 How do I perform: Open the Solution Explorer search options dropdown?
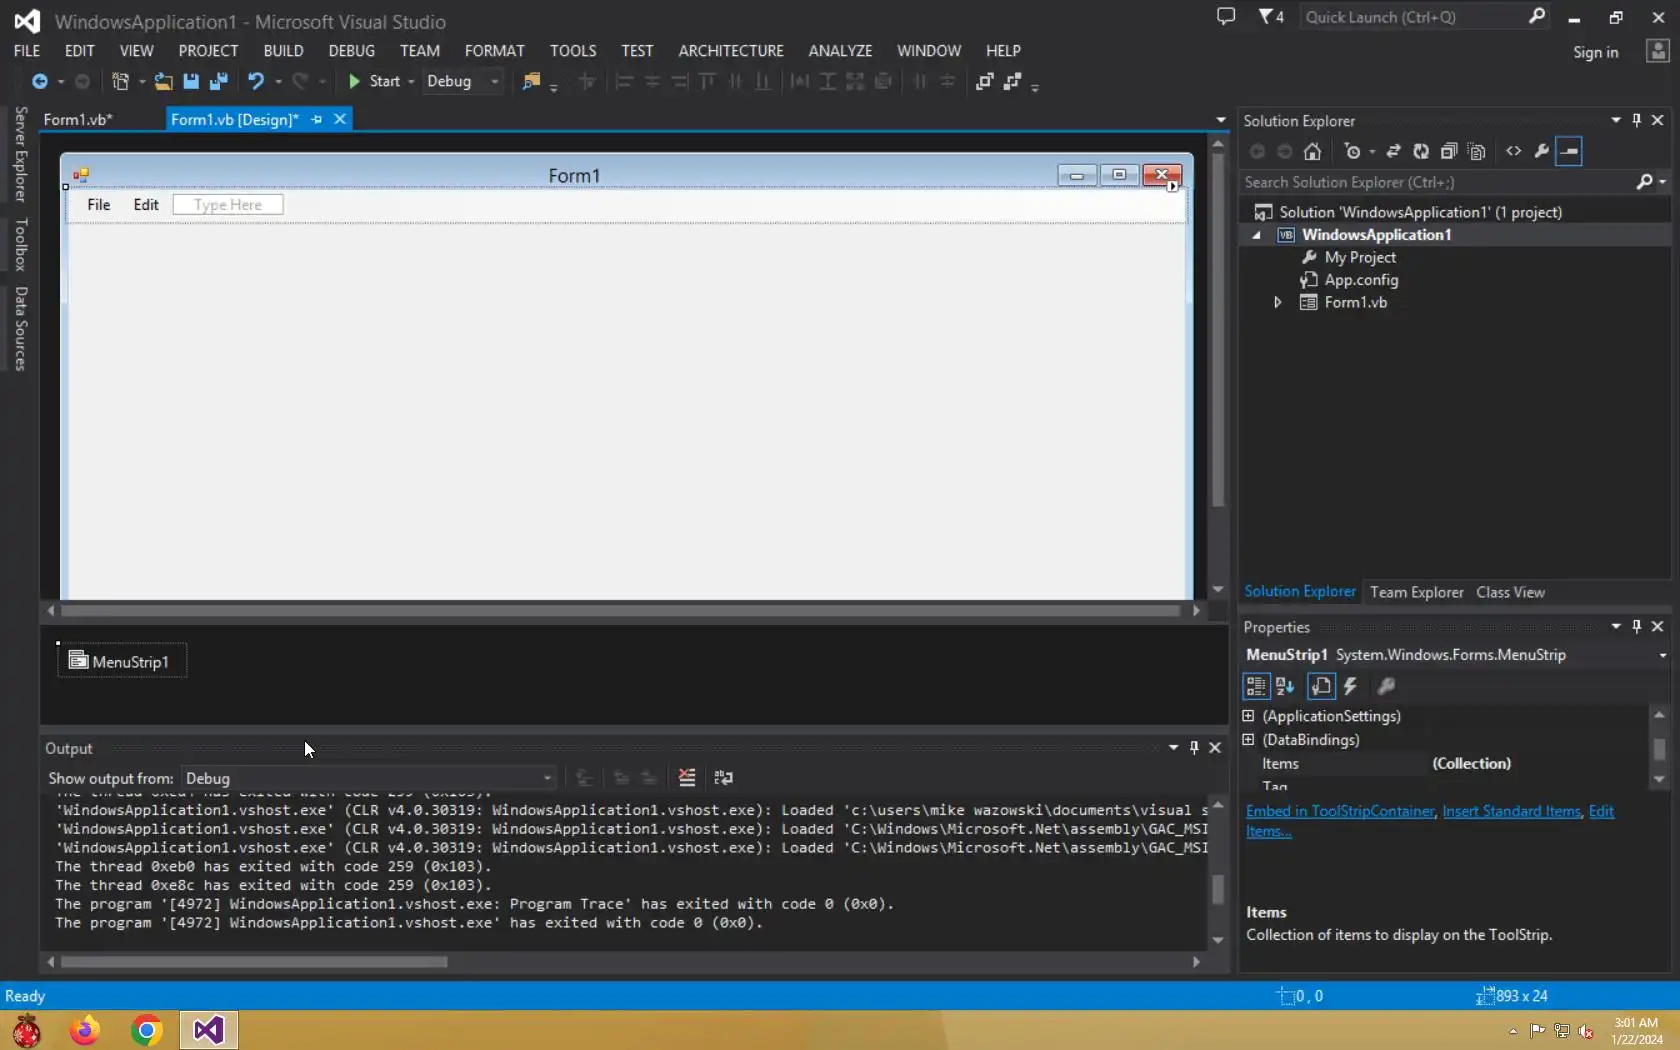point(1662,182)
